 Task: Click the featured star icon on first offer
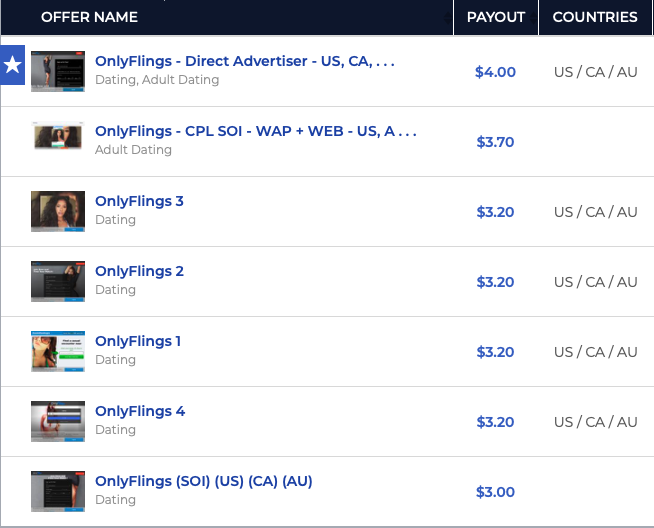pos(13,65)
